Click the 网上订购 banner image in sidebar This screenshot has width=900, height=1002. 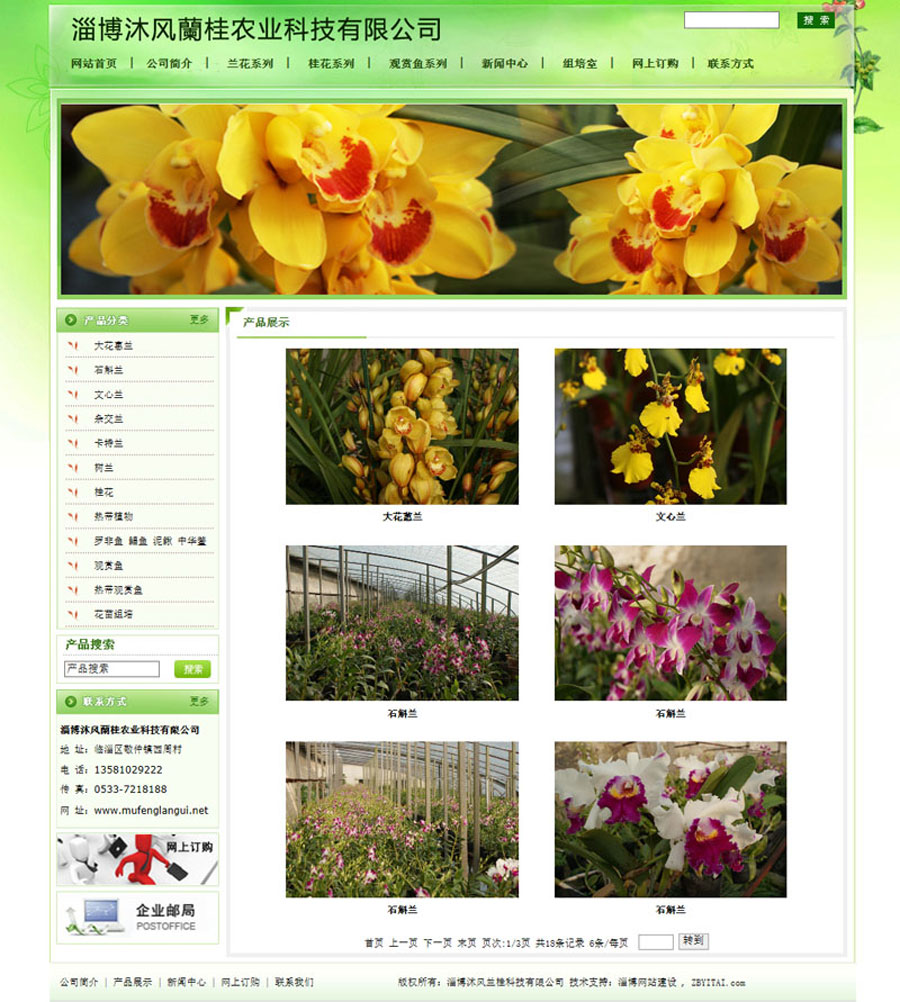click(x=137, y=859)
